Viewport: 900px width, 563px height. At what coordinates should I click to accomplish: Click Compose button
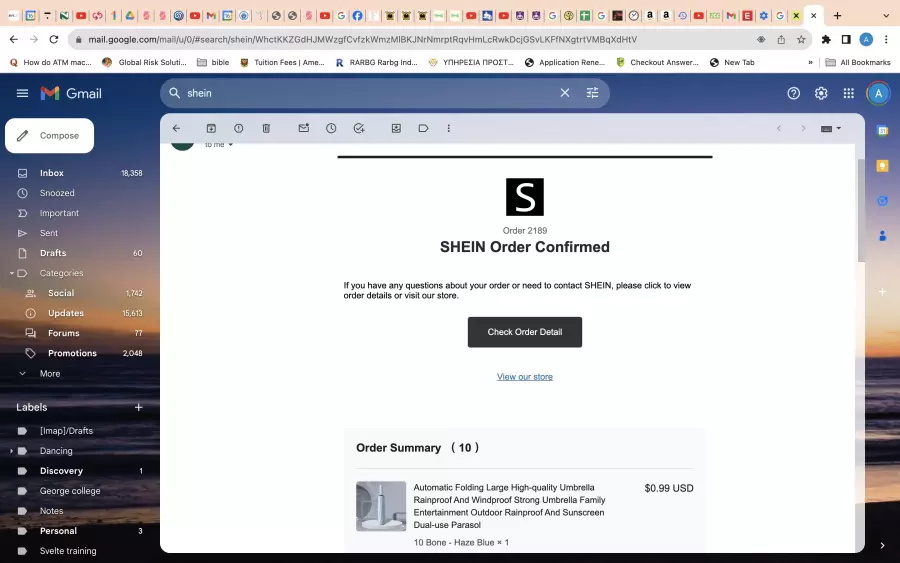tap(49, 135)
